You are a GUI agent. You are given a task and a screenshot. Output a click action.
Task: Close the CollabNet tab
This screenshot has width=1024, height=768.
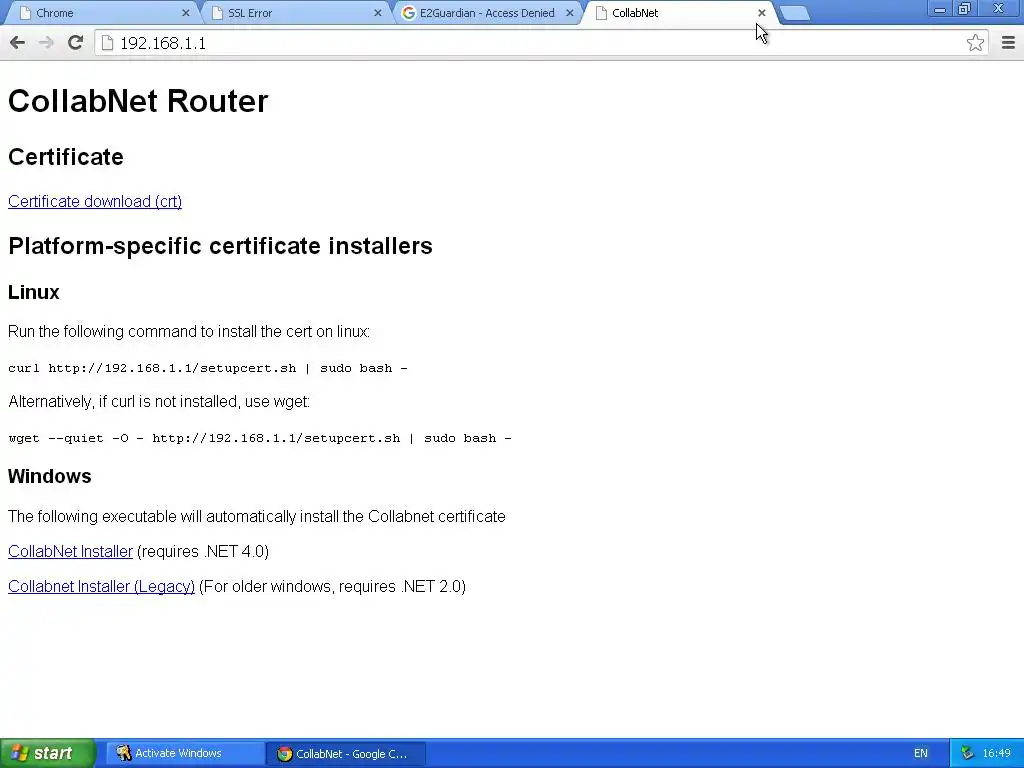(x=761, y=13)
